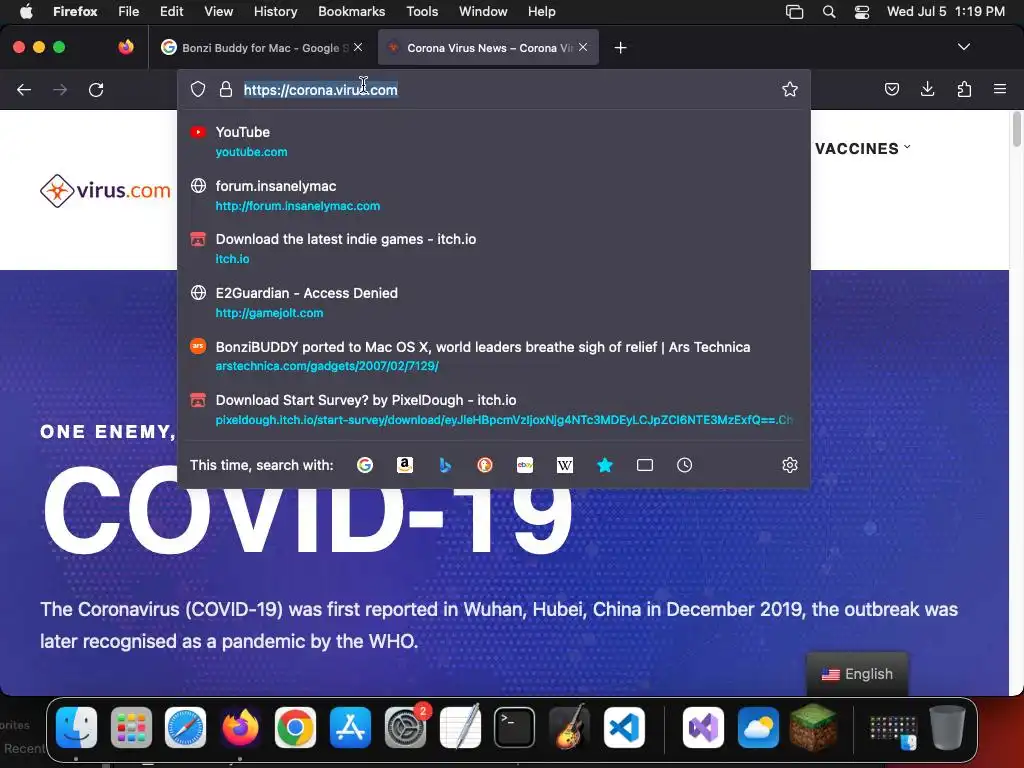The width and height of the screenshot is (1024, 768).
Task: Launch Google Chrome from the Dock
Action: 295,728
